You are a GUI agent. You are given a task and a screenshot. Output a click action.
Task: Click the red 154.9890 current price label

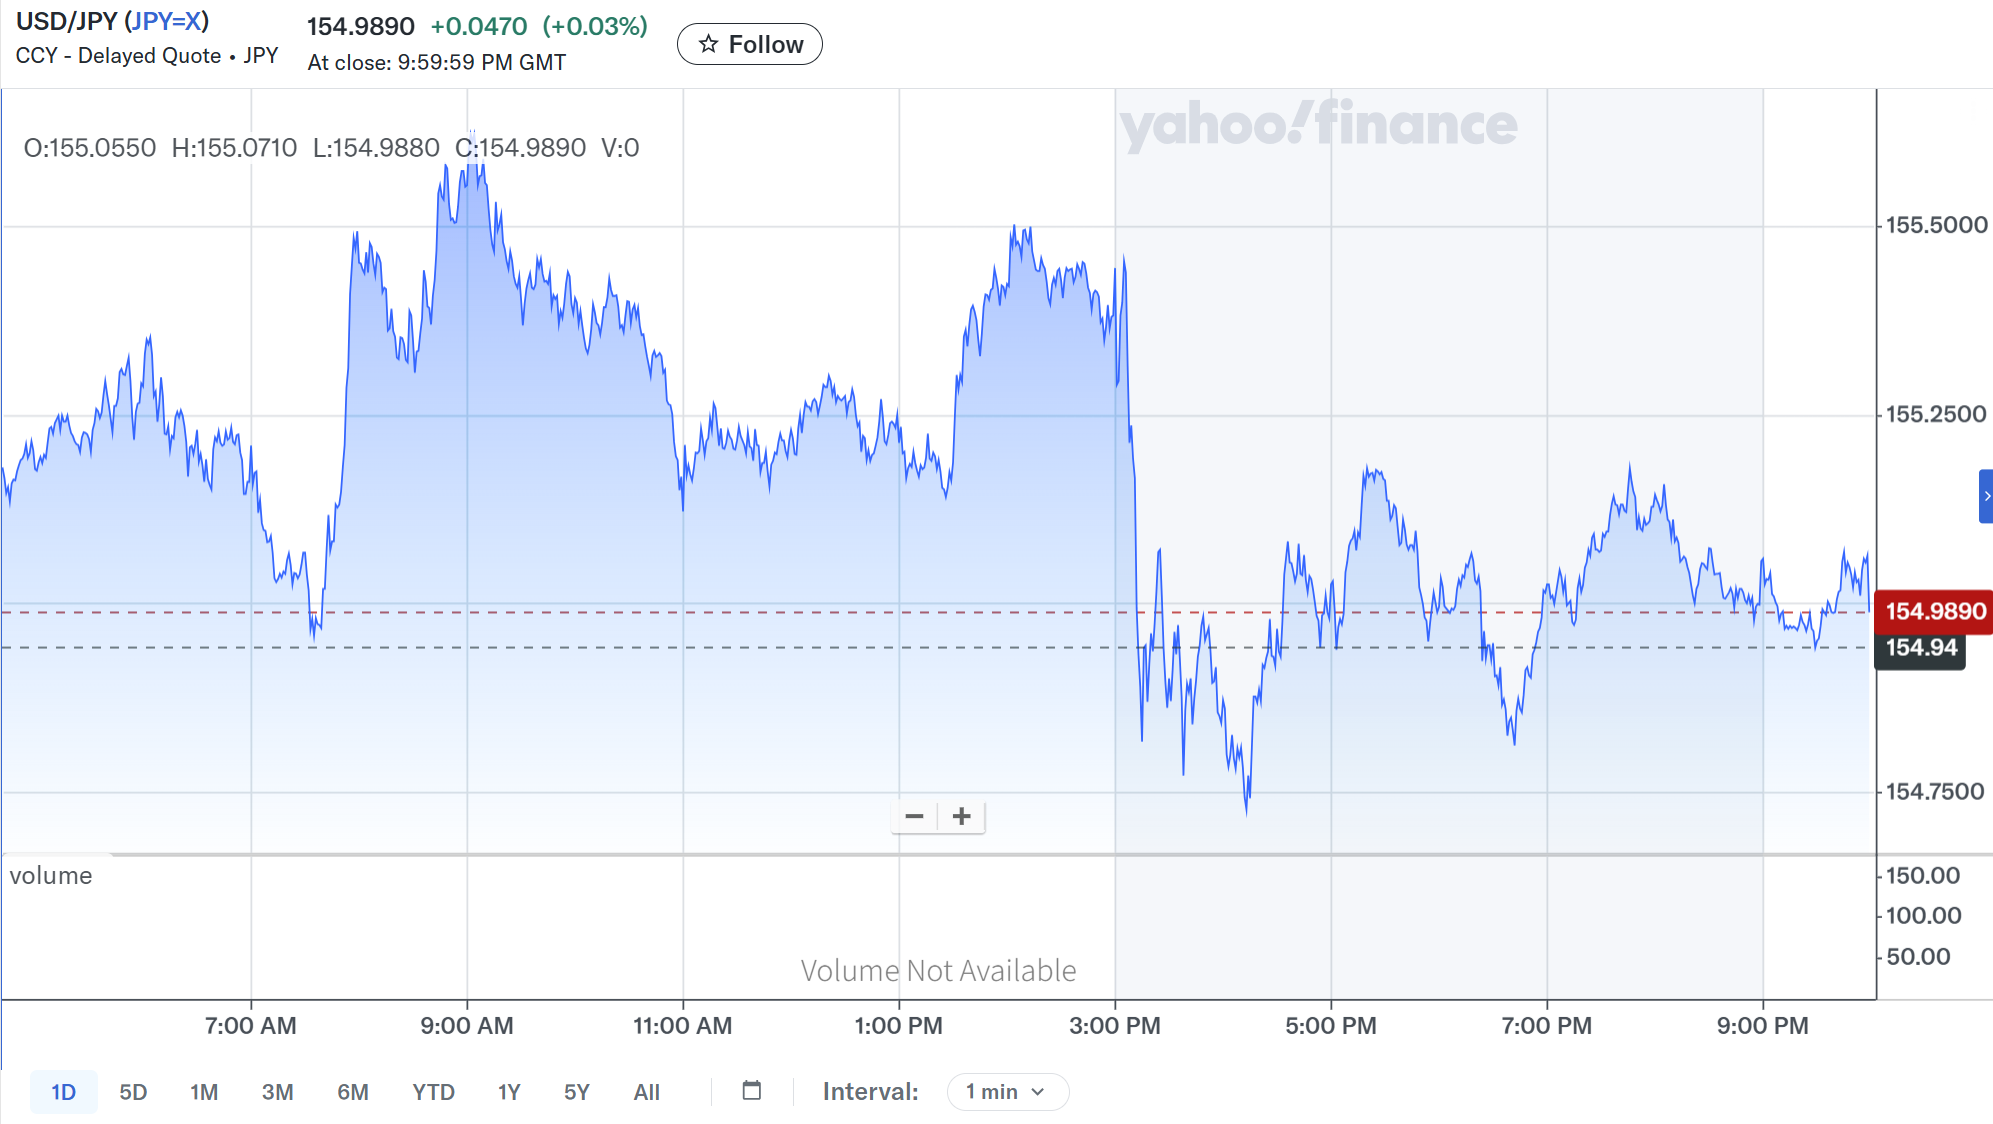(x=1935, y=611)
